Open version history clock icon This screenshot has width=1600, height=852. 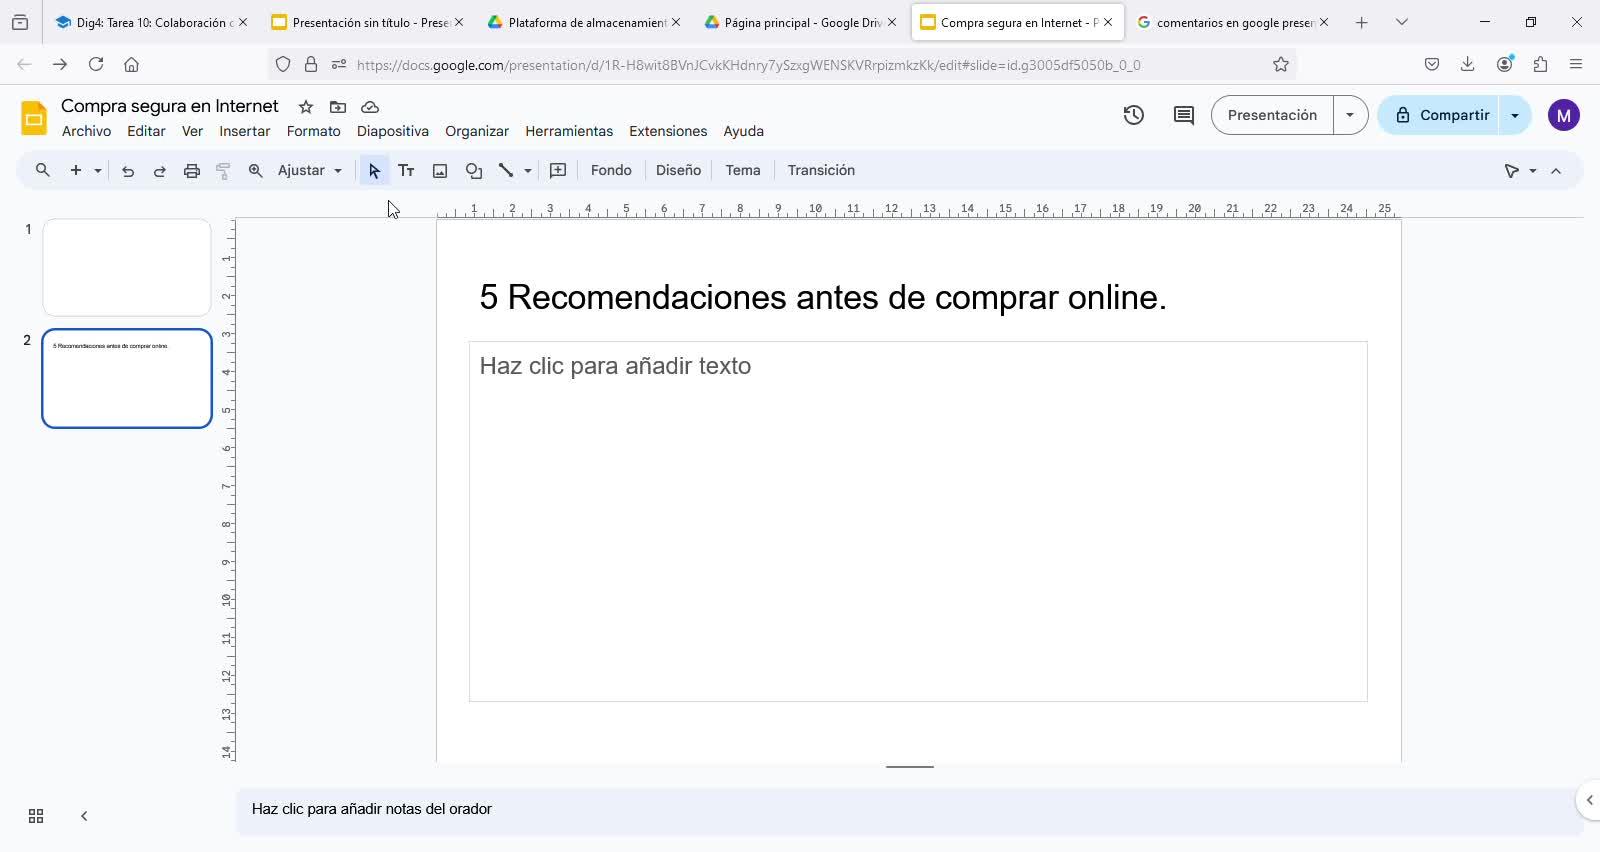[1133, 115]
